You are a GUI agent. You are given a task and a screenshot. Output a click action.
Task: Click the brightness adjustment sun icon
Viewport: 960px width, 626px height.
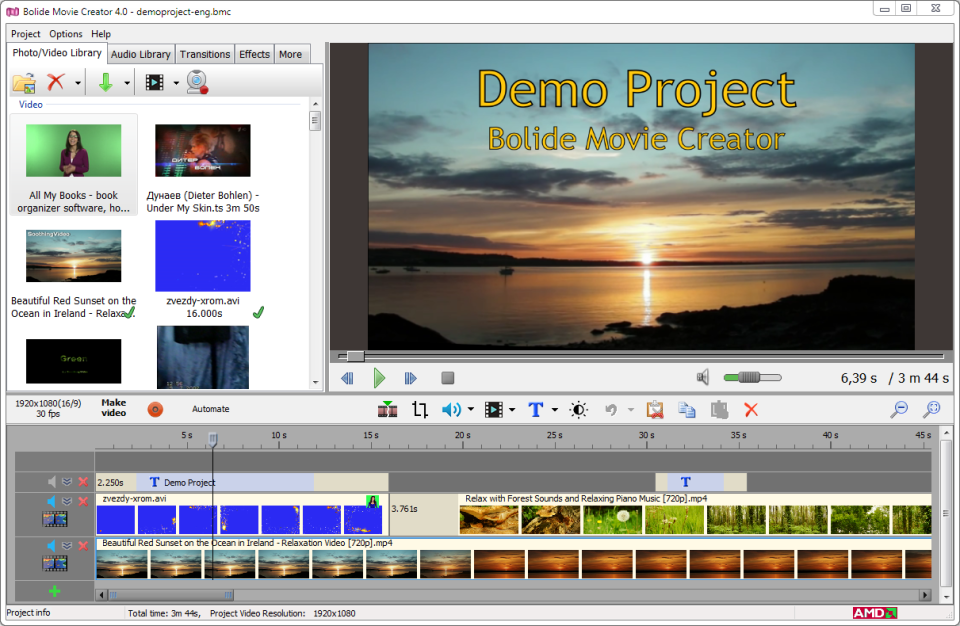coord(579,409)
